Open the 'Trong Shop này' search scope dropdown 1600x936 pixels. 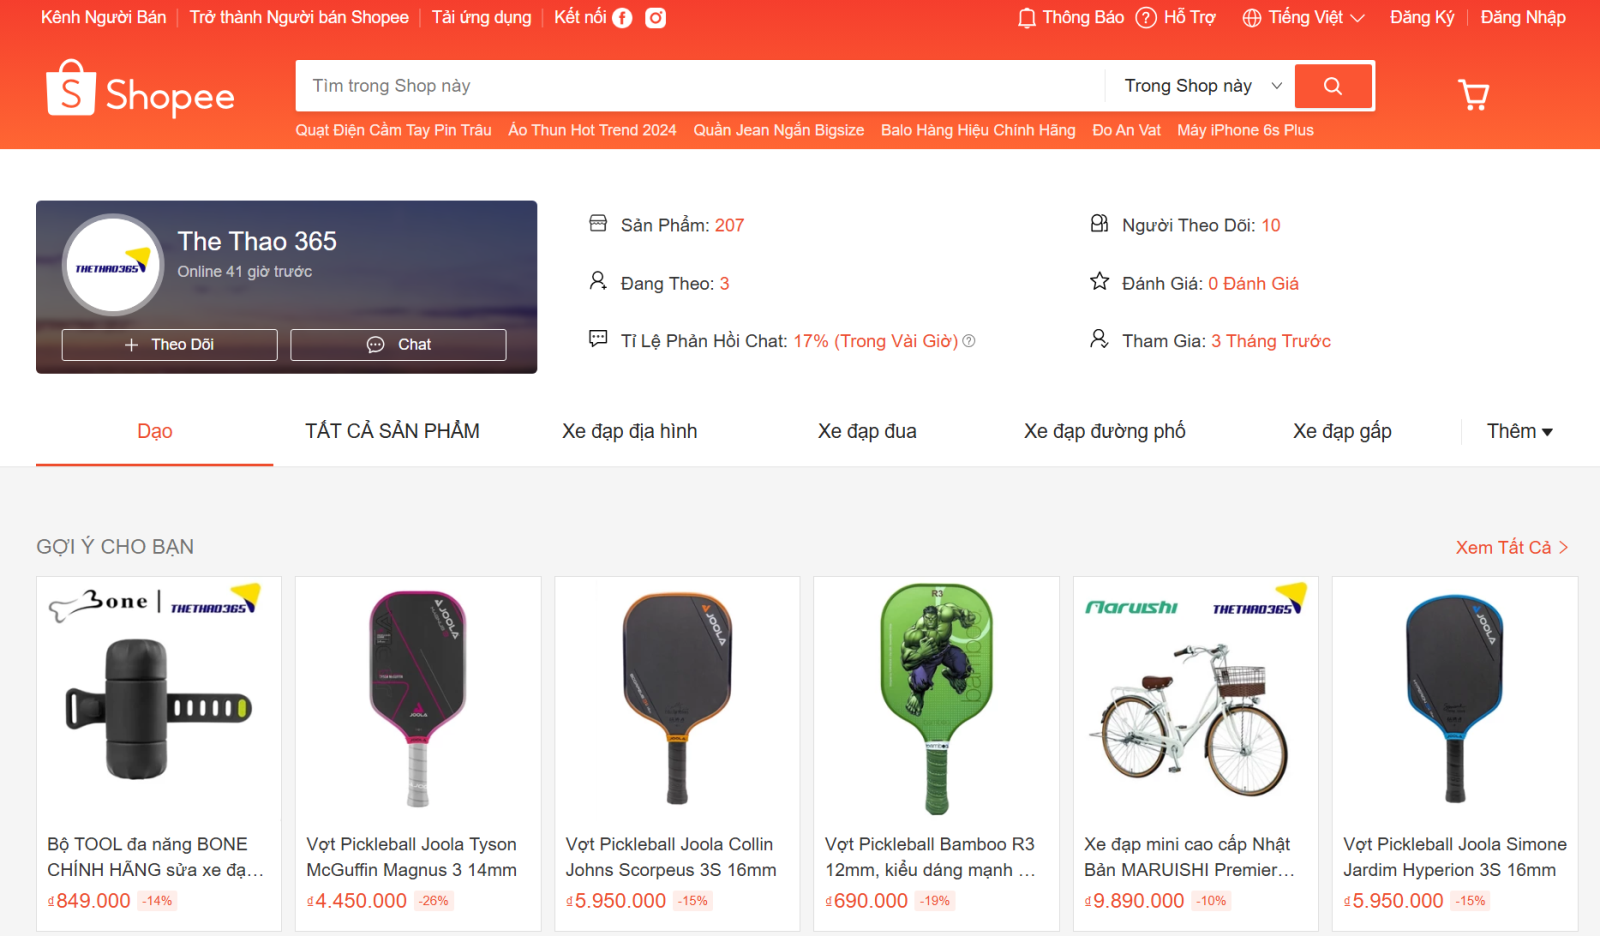1202,86
